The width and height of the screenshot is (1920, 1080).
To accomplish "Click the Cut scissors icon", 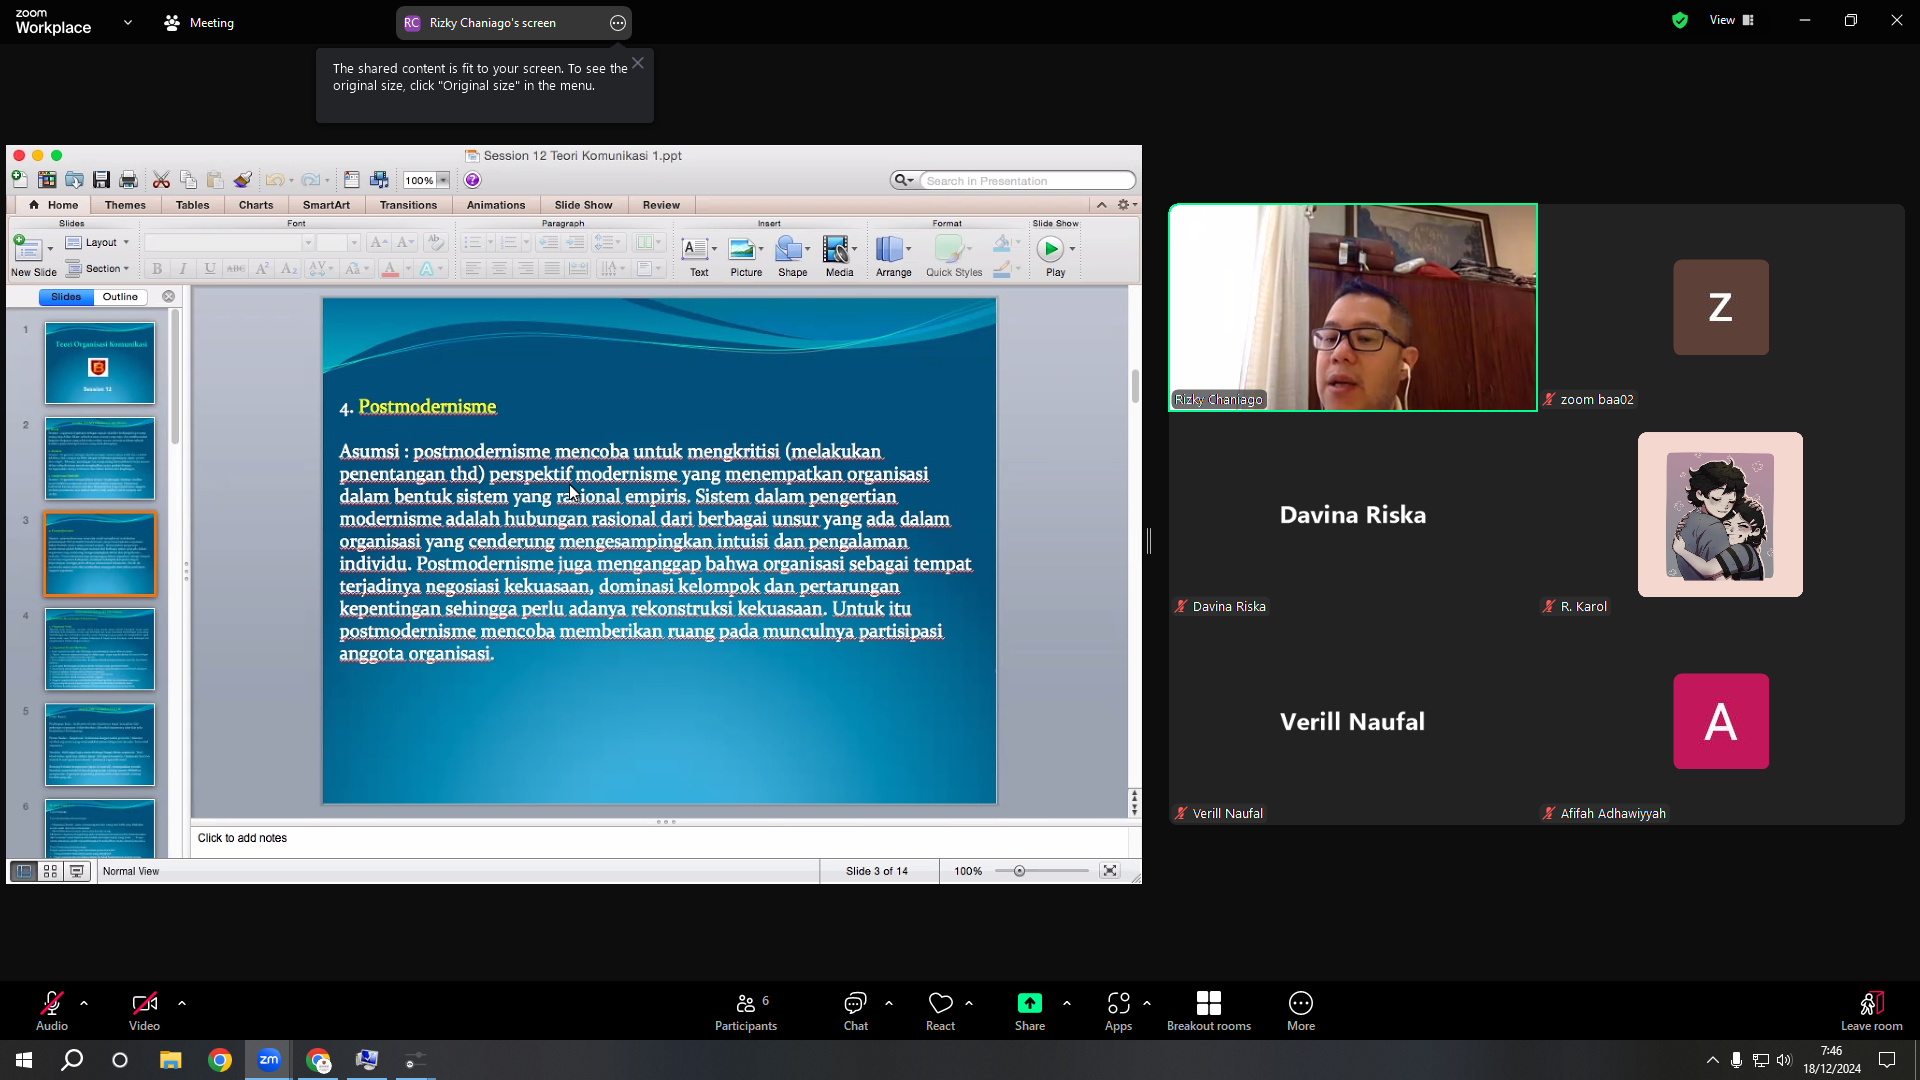I will (x=161, y=180).
